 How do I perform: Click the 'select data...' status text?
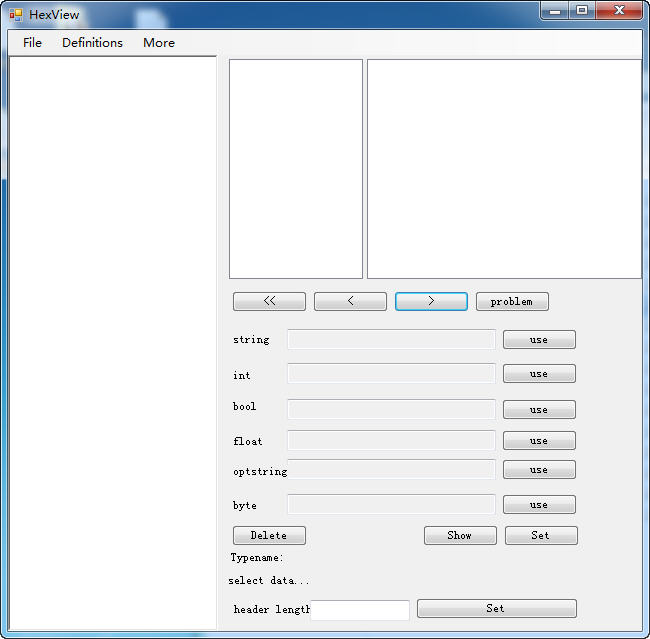(269, 581)
